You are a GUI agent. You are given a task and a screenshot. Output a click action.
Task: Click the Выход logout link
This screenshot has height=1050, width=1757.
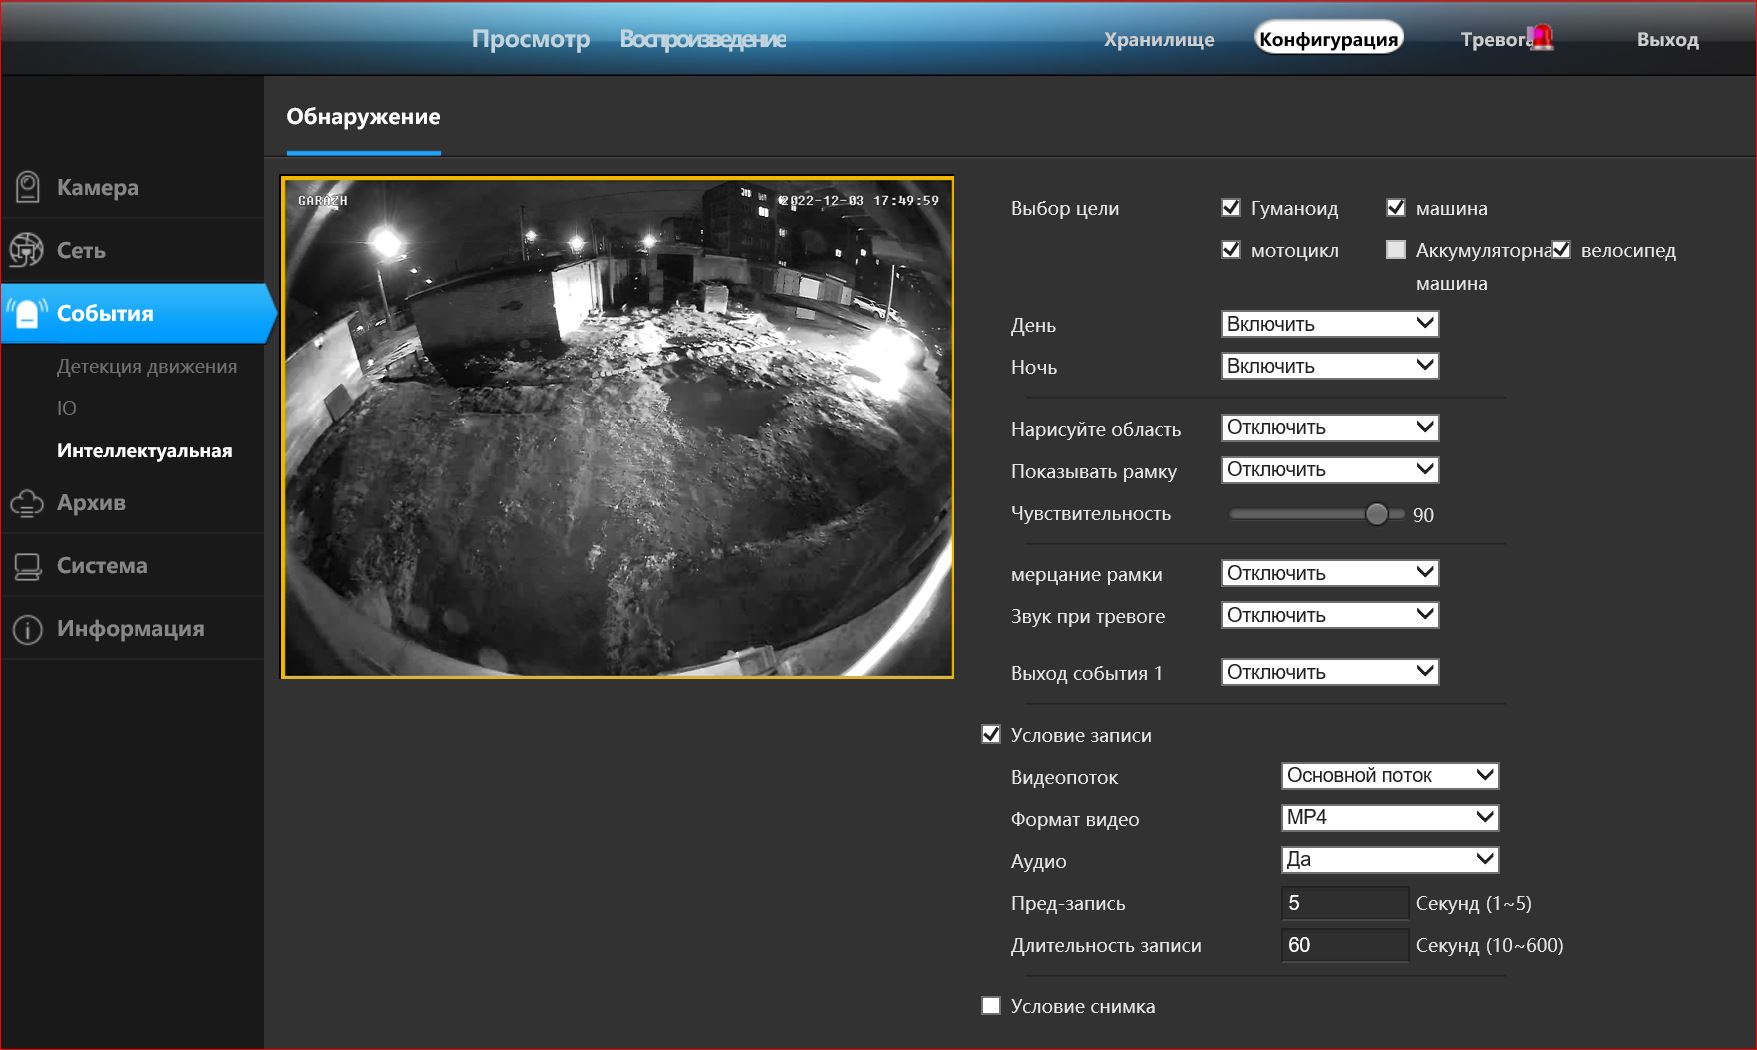coord(1667,39)
